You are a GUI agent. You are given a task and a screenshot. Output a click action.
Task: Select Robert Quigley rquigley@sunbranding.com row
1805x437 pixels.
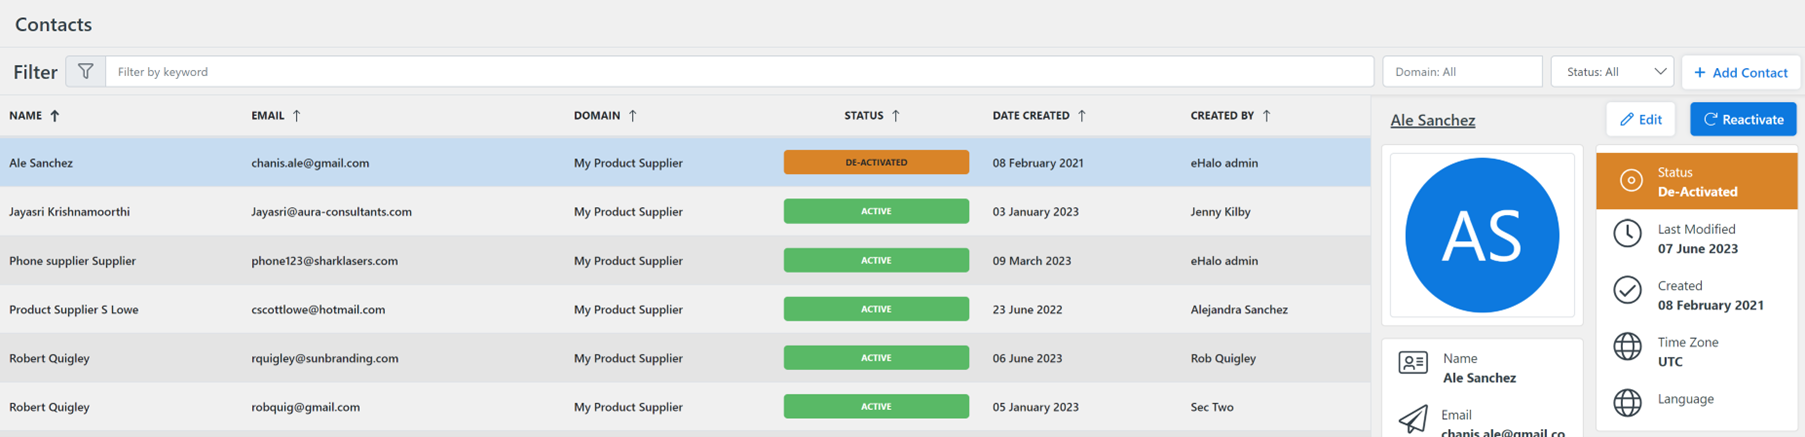tap(685, 358)
